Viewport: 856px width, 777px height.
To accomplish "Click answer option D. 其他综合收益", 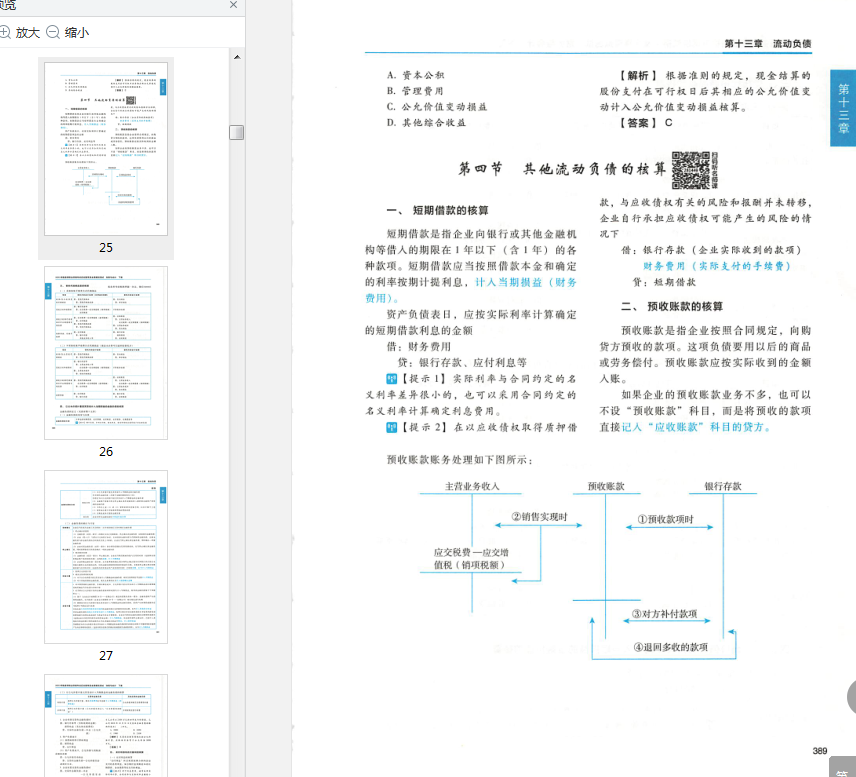I will tap(426, 123).
